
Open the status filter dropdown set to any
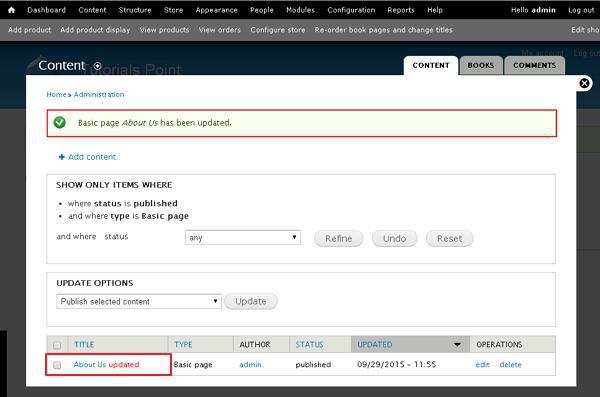(x=243, y=237)
